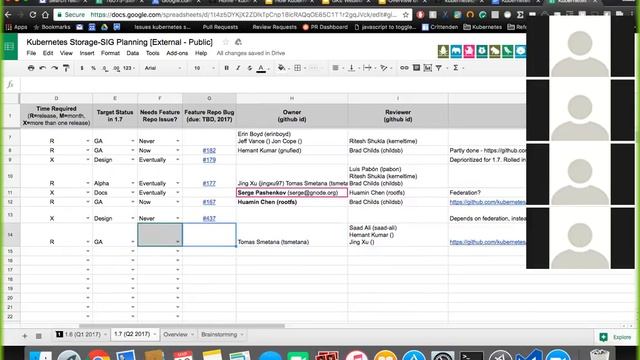The height and width of the screenshot is (360, 640).
Task: Switch to the Overview sheet tab
Action: pyautogui.click(x=176, y=335)
